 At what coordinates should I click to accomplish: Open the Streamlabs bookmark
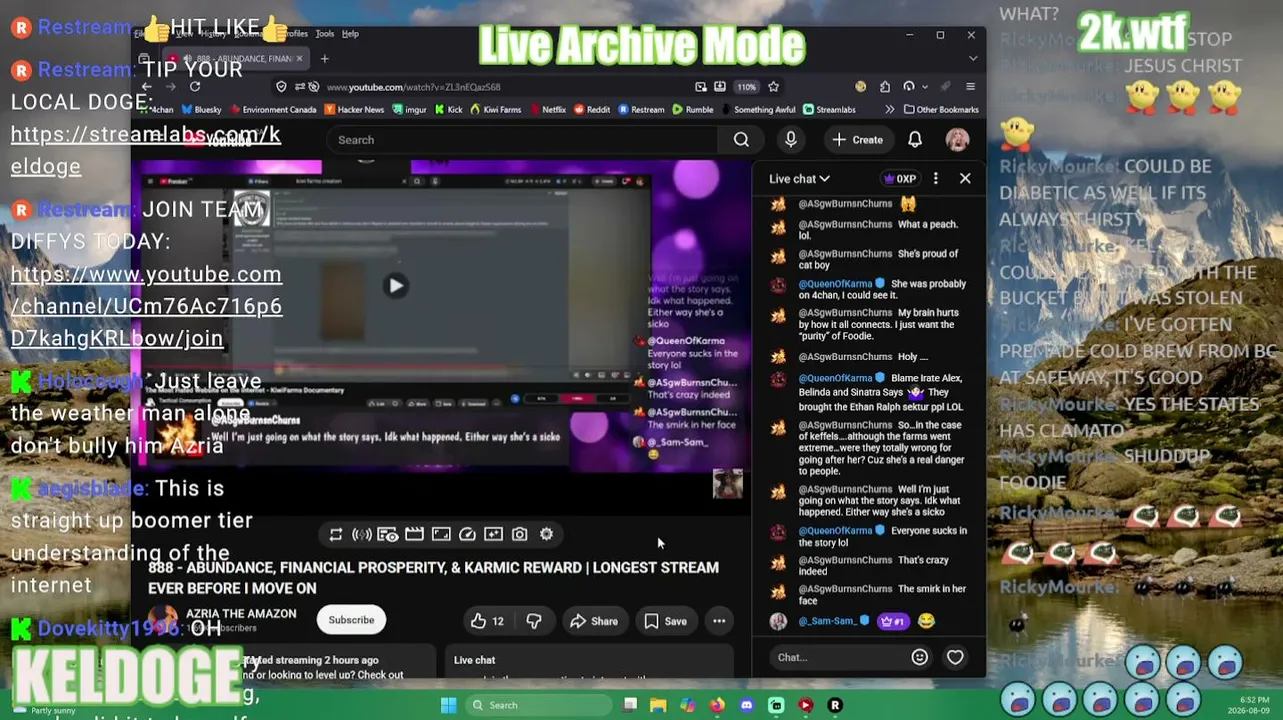[829, 110]
